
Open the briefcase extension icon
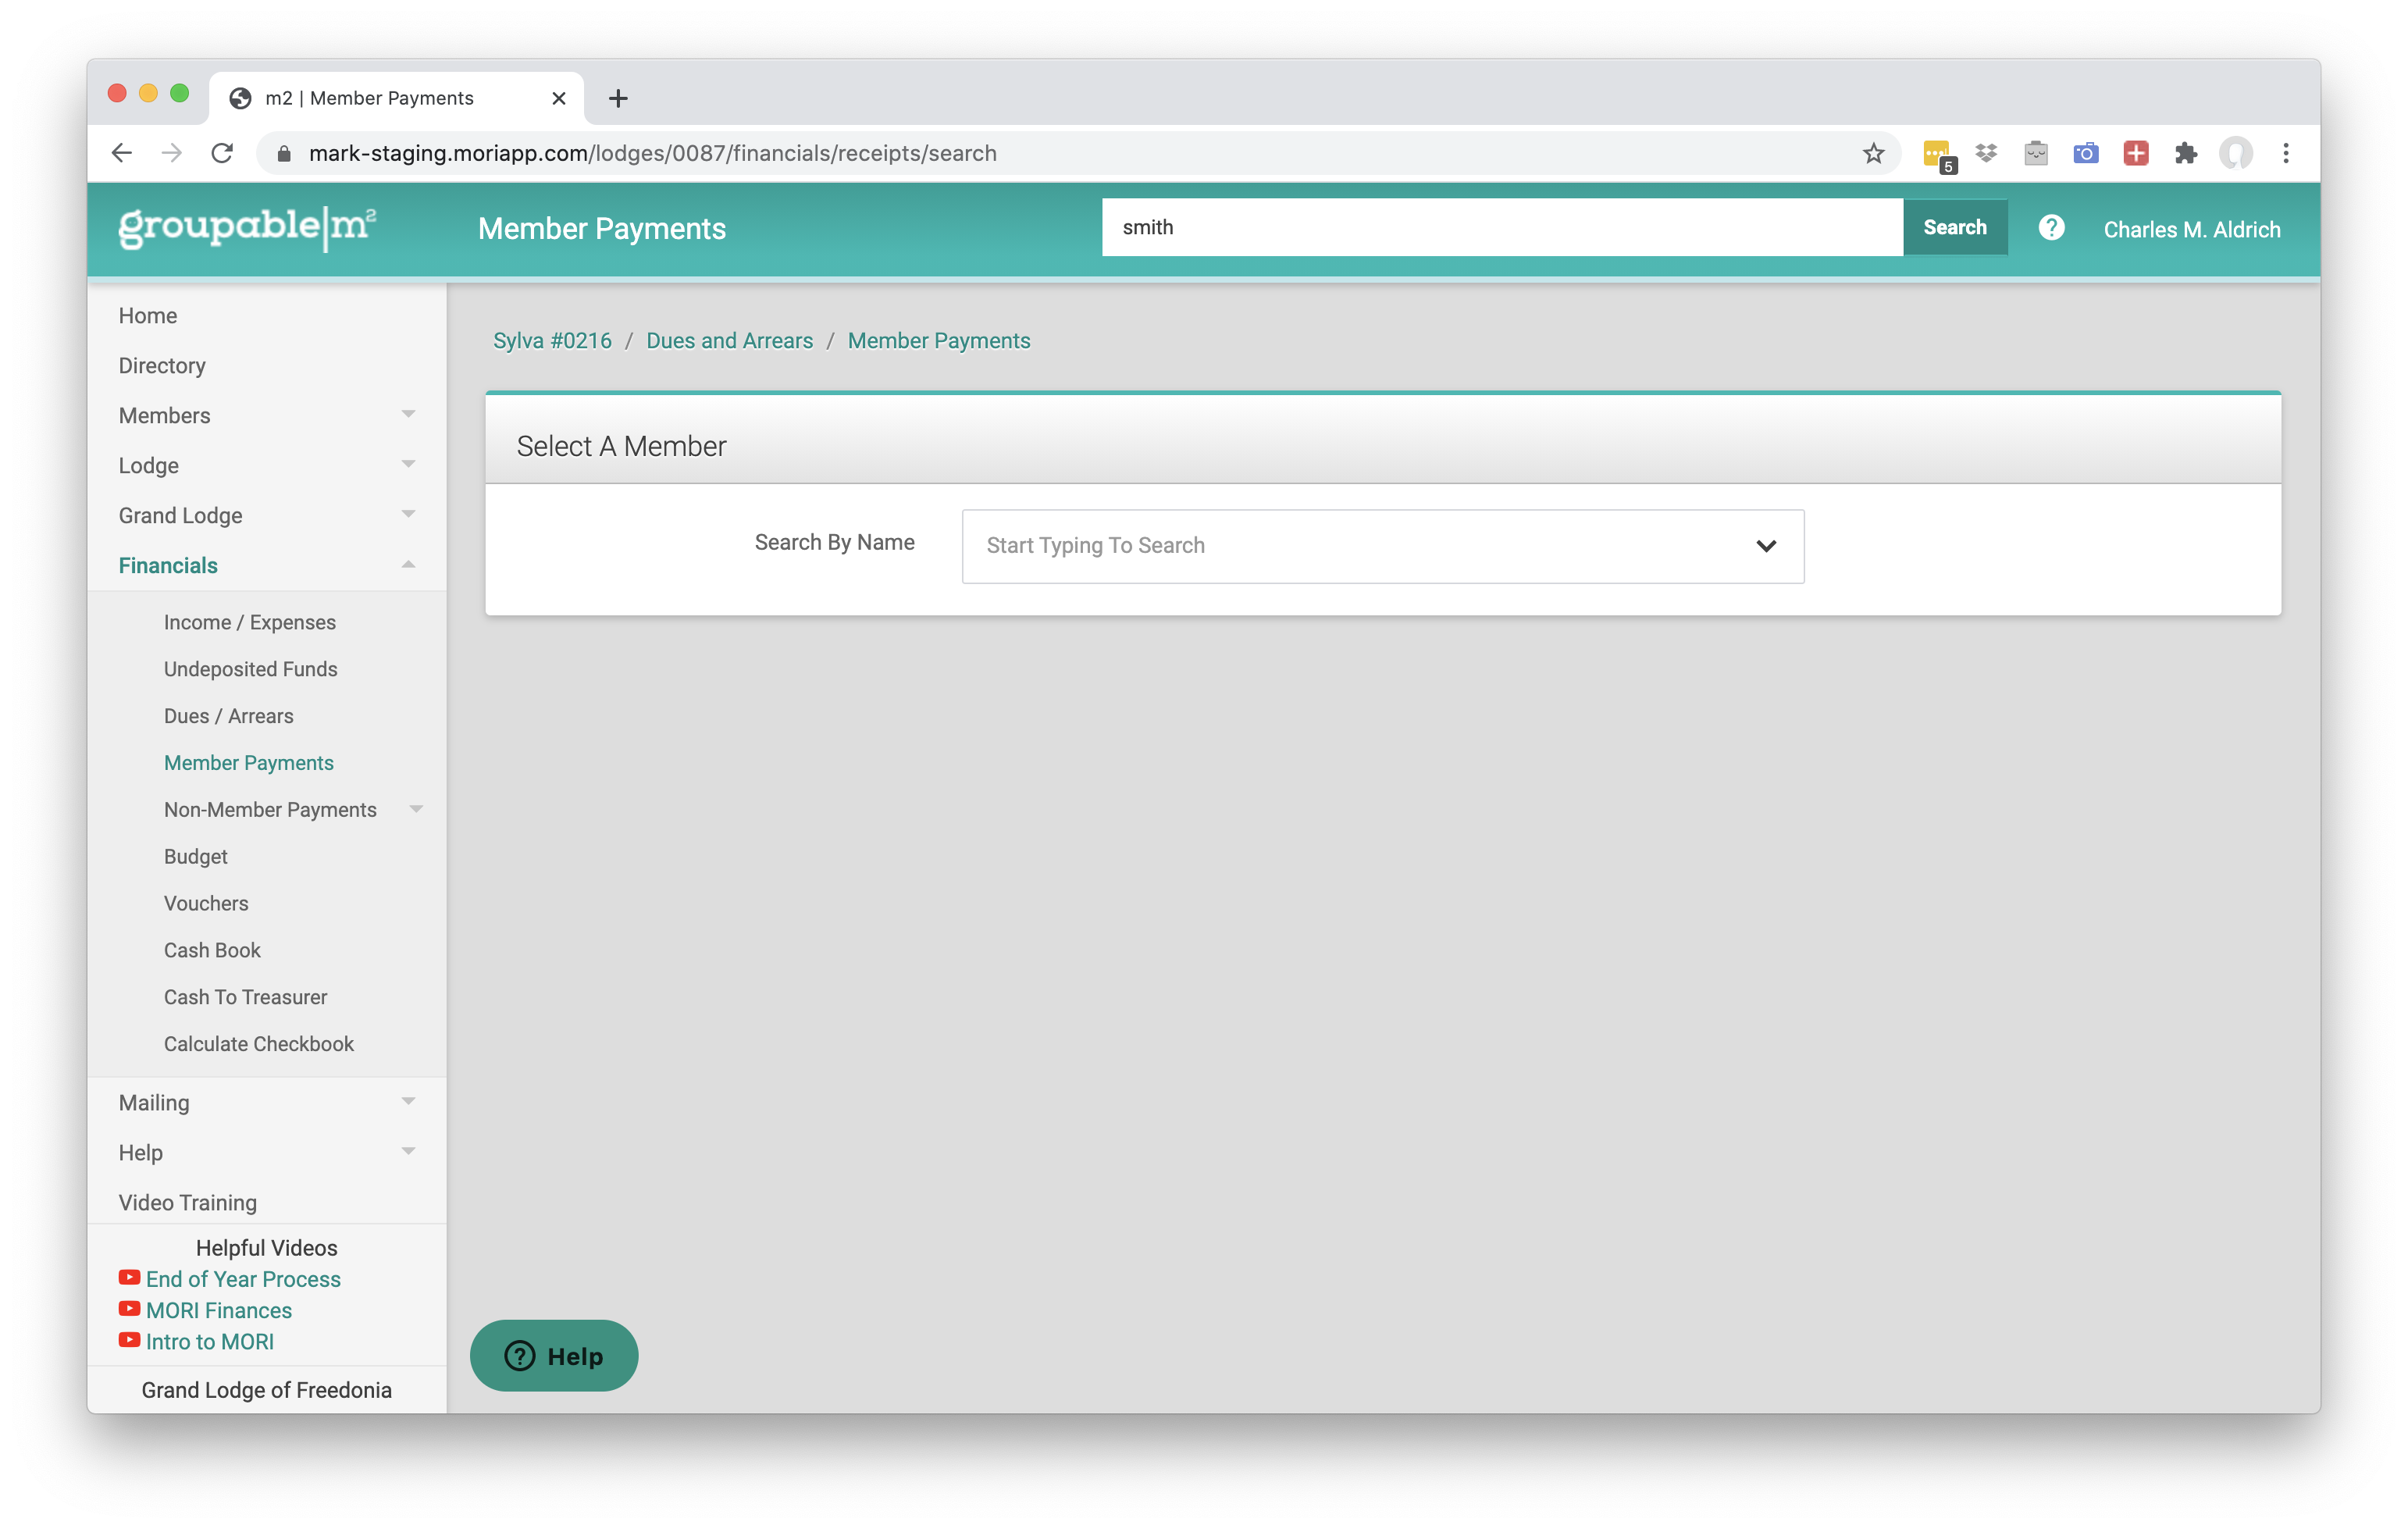(2036, 153)
